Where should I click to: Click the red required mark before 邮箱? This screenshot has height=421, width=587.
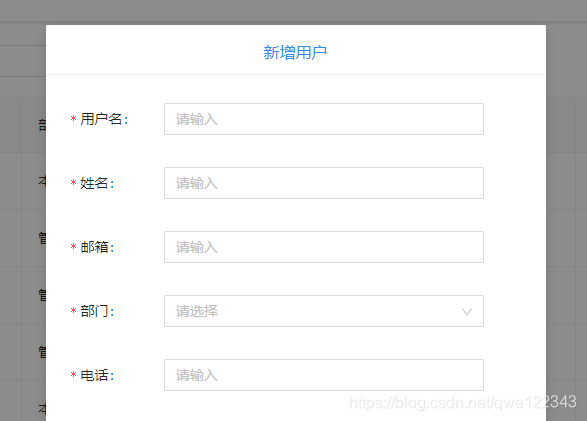73,247
